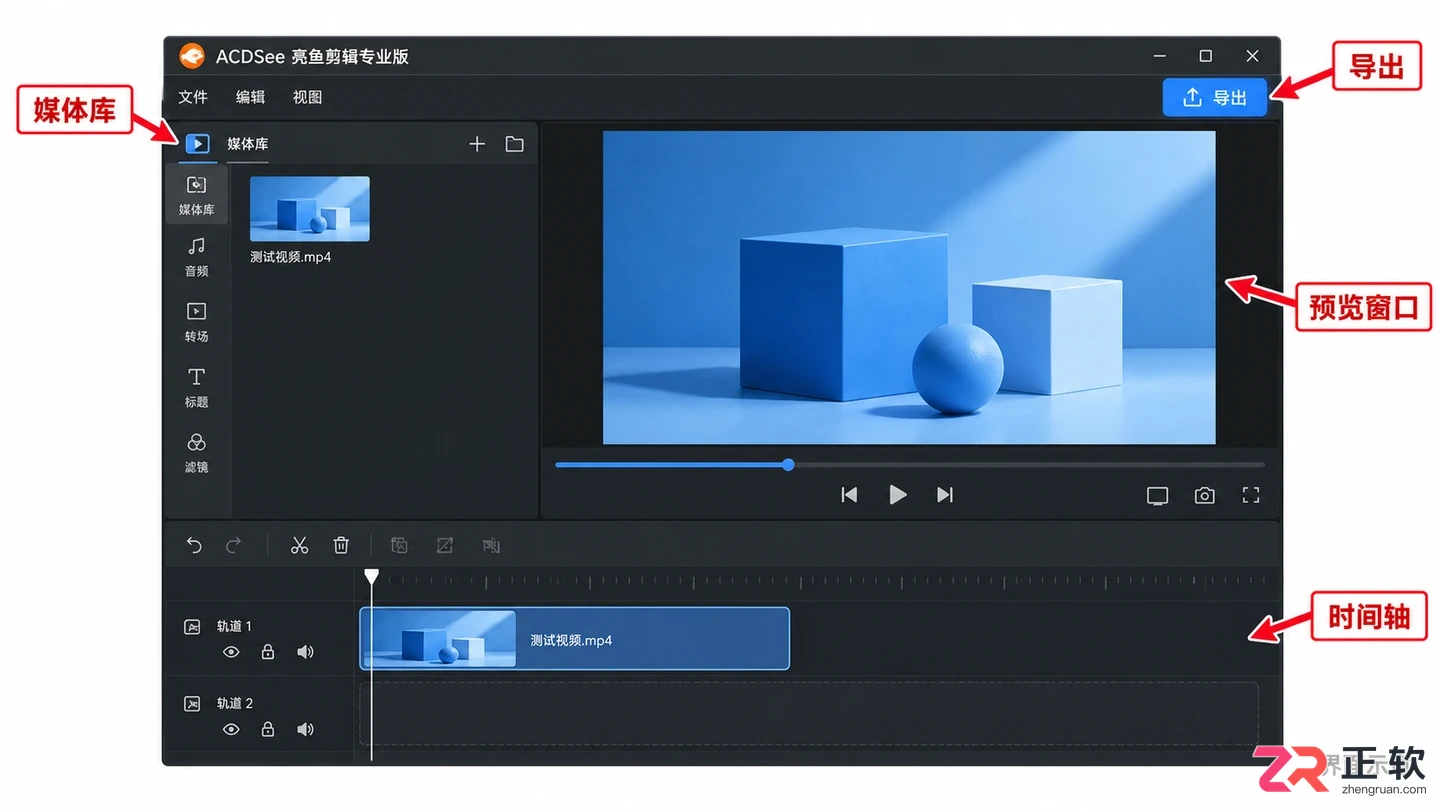Select the 测试视频.mp4 clip on timeline
Image resolution: width=1440 pixels, height=810 pixels.
click(575, 639)
